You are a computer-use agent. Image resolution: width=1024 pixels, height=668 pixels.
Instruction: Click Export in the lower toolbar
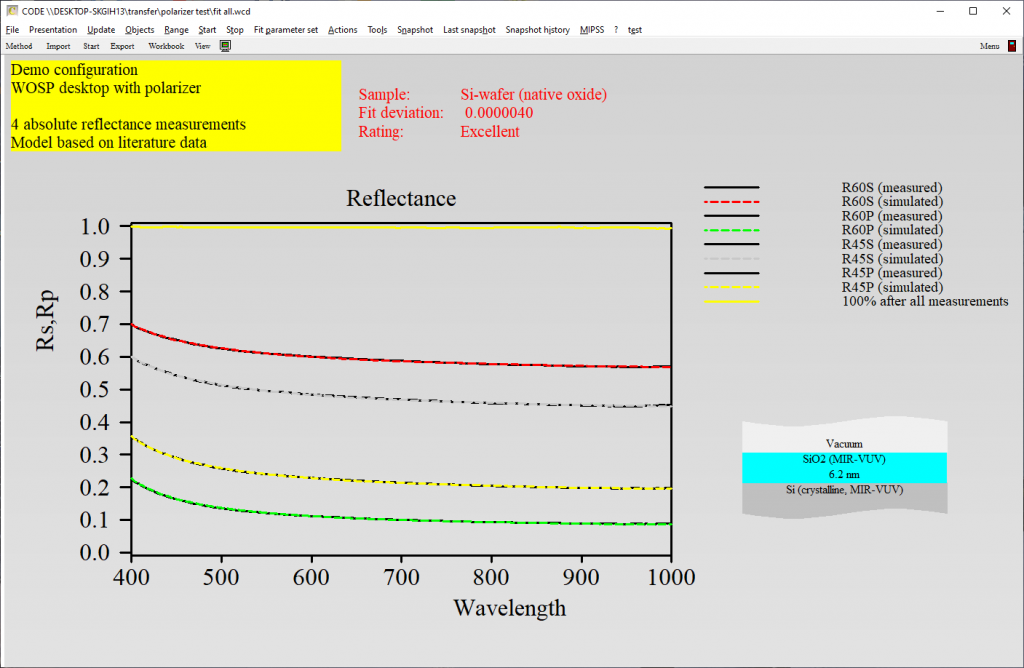122,45
